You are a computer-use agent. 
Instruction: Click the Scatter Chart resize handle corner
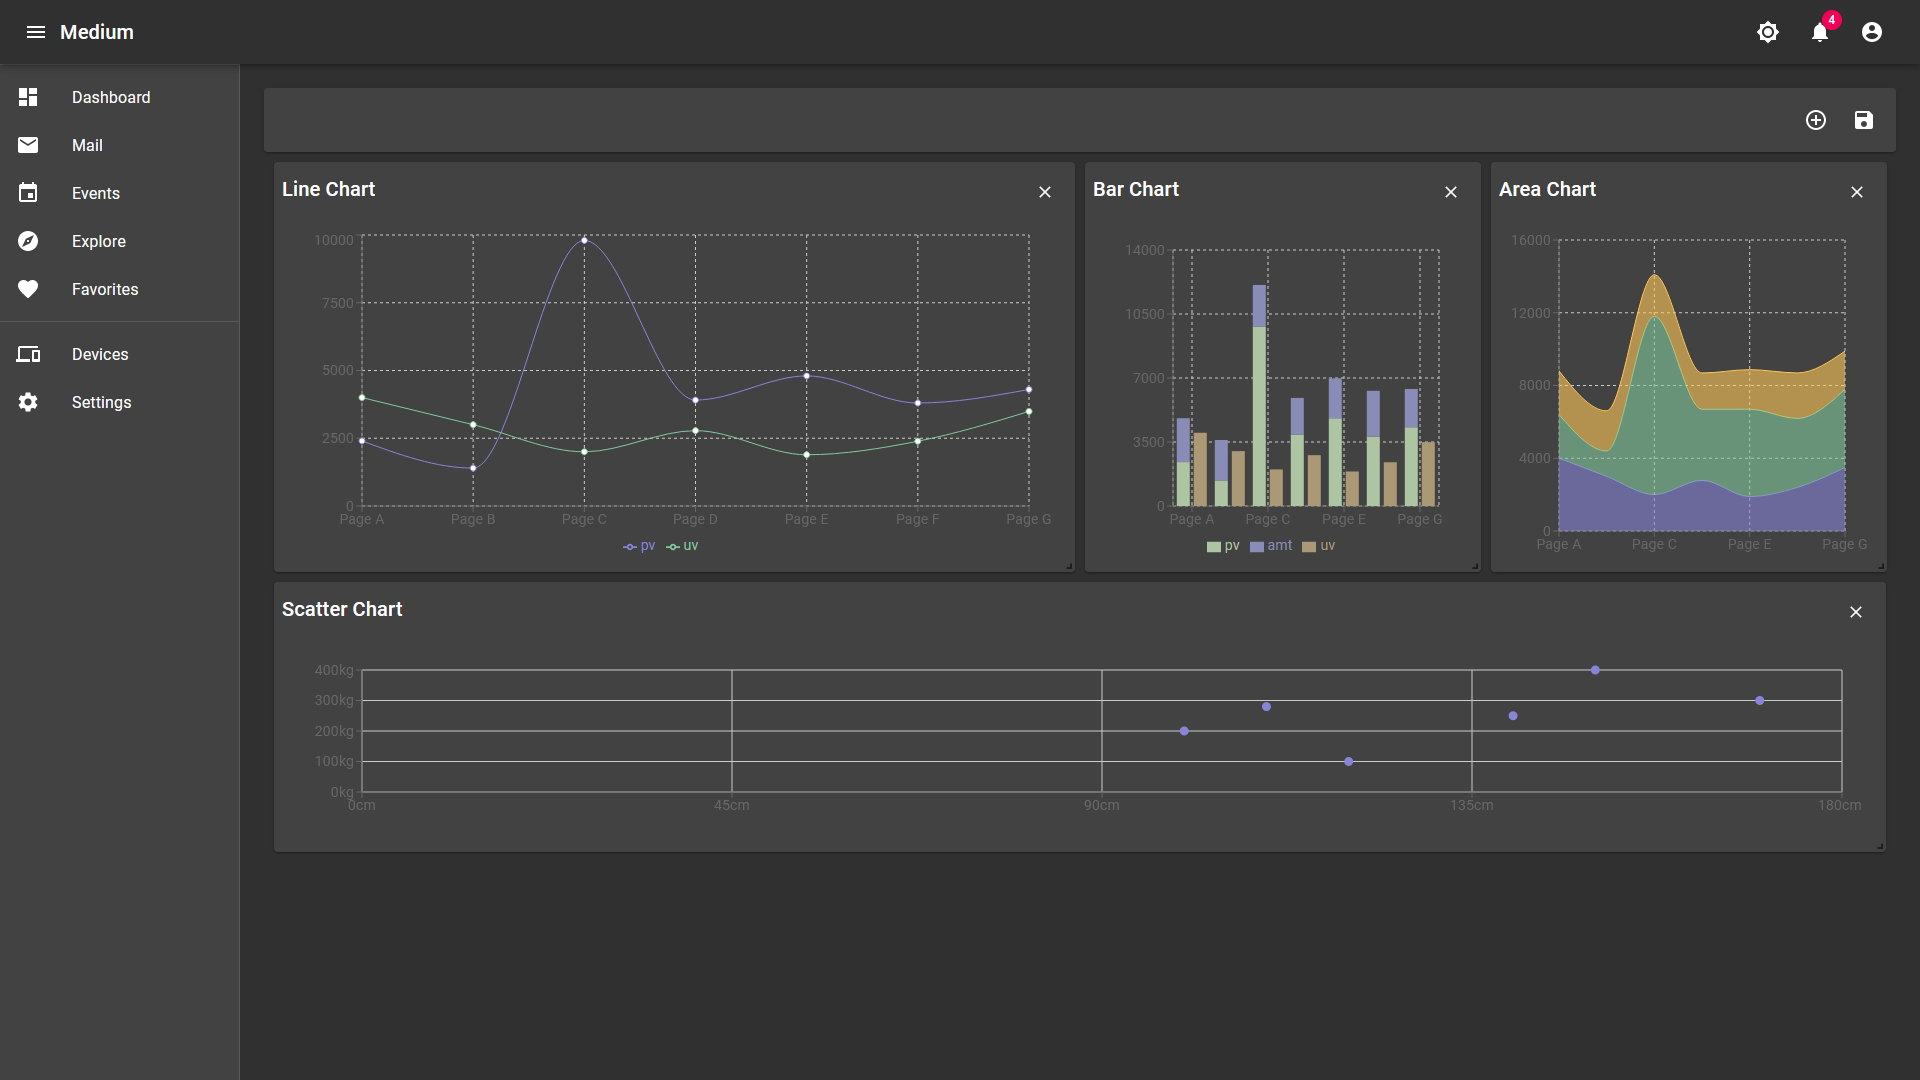pos(1880,846)
